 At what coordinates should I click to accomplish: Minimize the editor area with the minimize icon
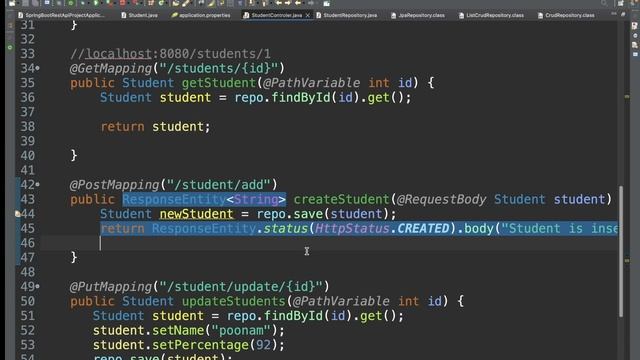point(614,14)
